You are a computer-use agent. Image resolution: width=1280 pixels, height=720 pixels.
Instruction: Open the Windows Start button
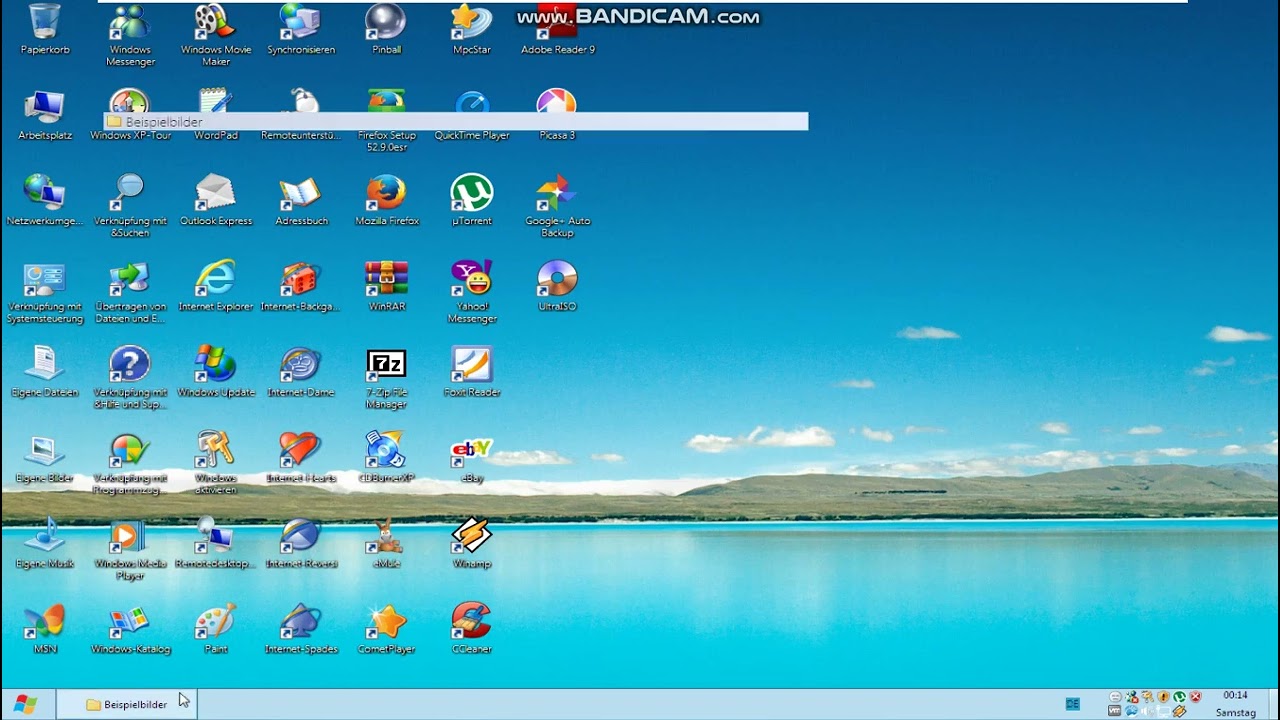click(26, 704)
